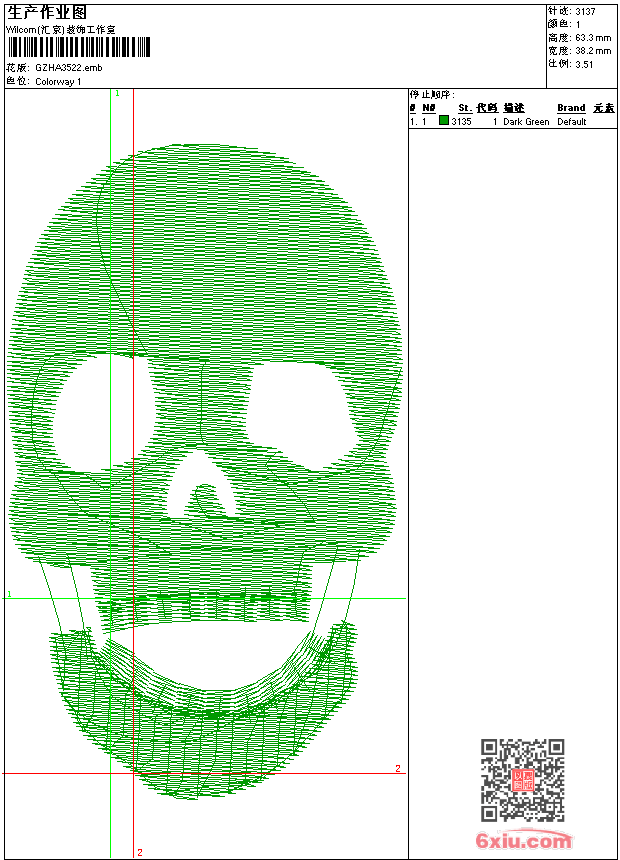Image resolution: width=620 pixels, height=860 pixels.
Task: Click the stitch count value 3137
Action: (x=585, y=11)
